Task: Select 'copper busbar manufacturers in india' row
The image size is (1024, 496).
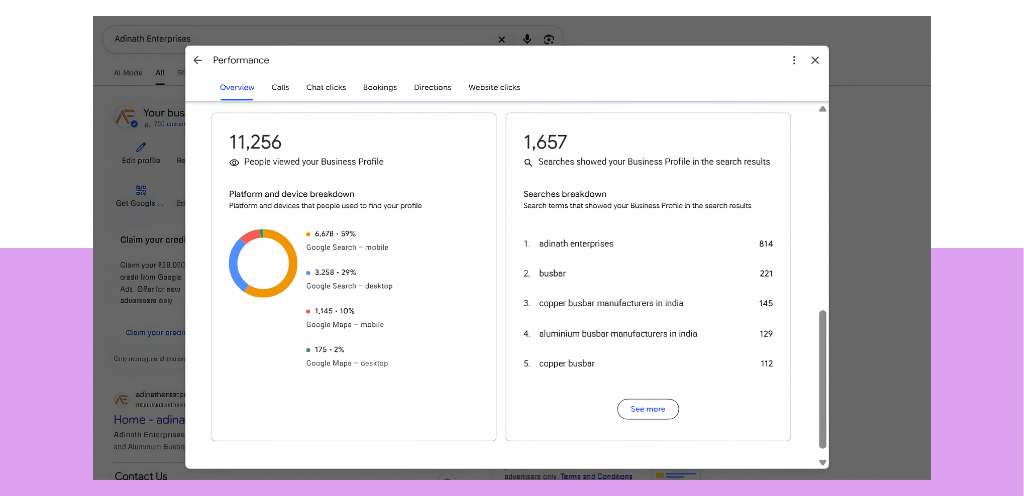Action: click(x=648, y=303)
